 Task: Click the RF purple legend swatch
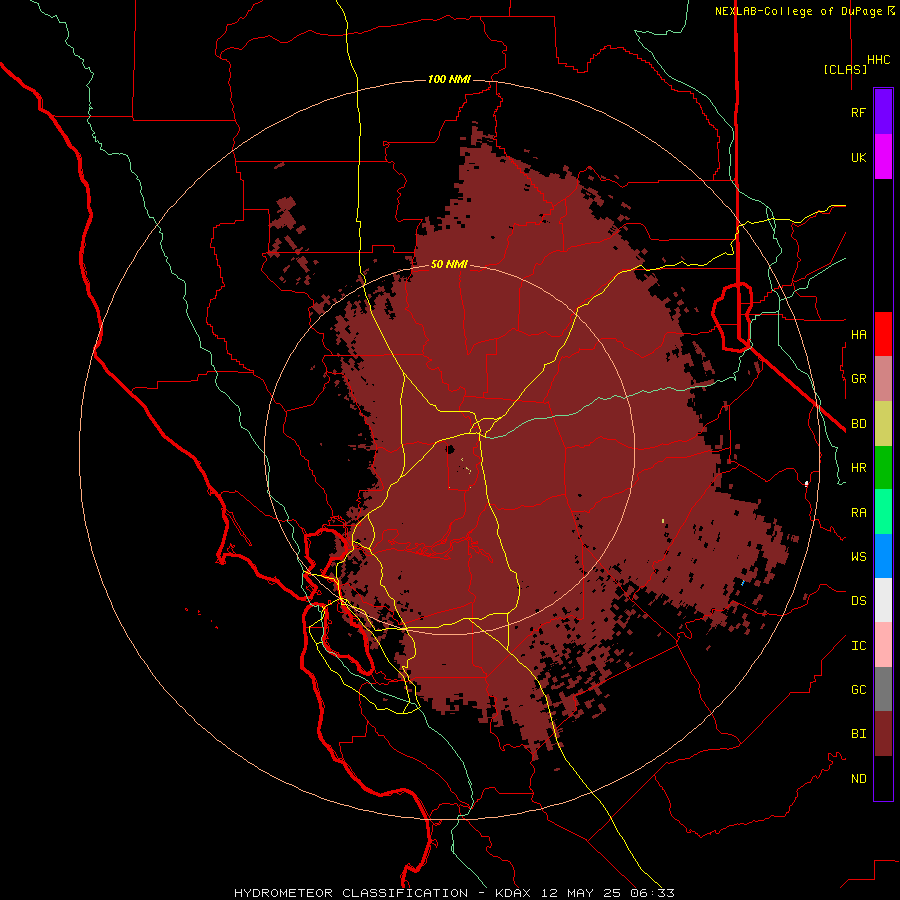[883, 112]
